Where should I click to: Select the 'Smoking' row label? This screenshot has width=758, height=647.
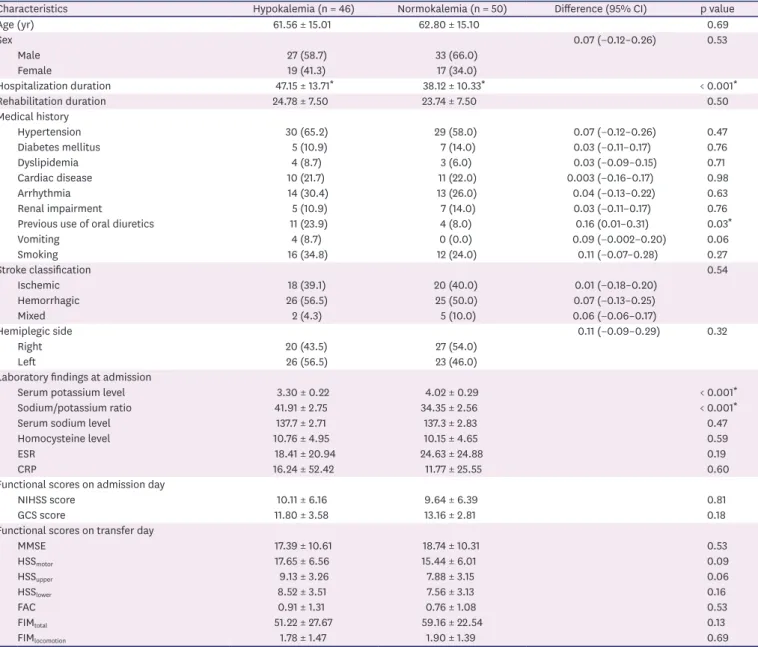pyautogui.click(x=38, y=255)
